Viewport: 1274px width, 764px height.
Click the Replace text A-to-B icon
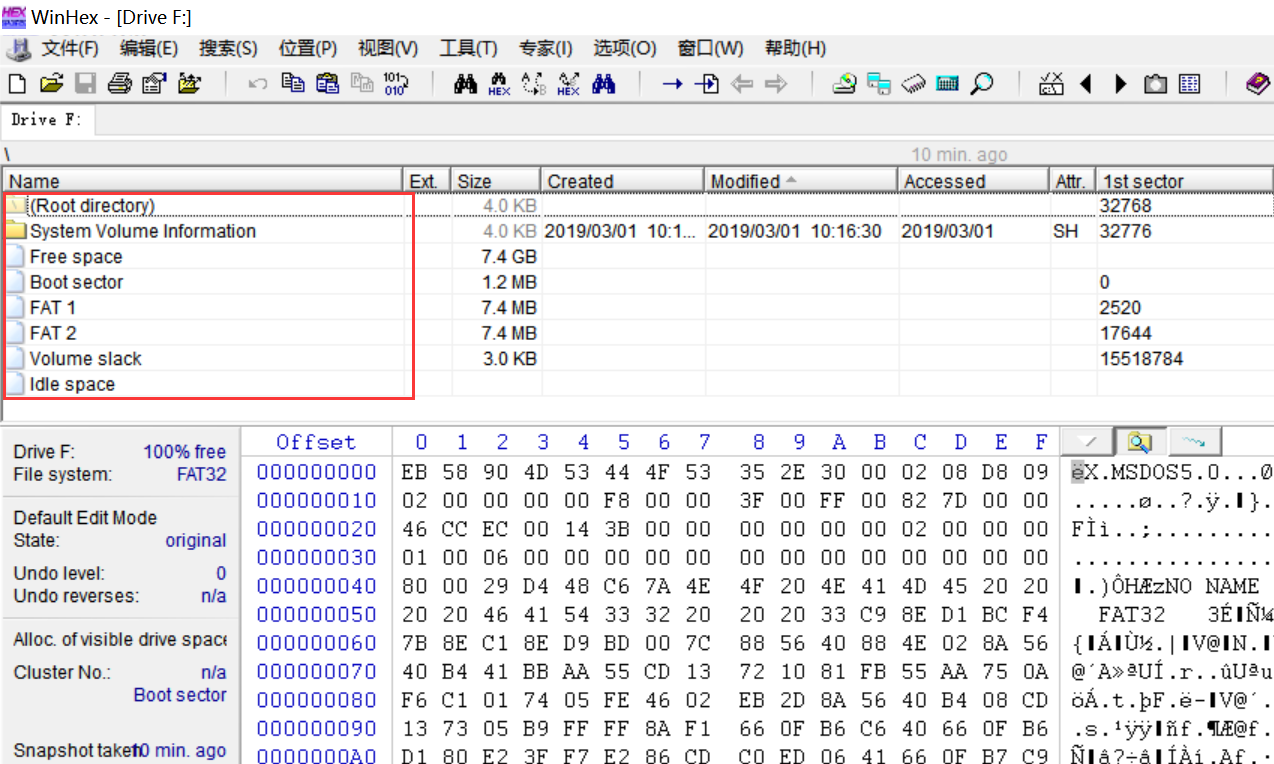click(534, 84)
